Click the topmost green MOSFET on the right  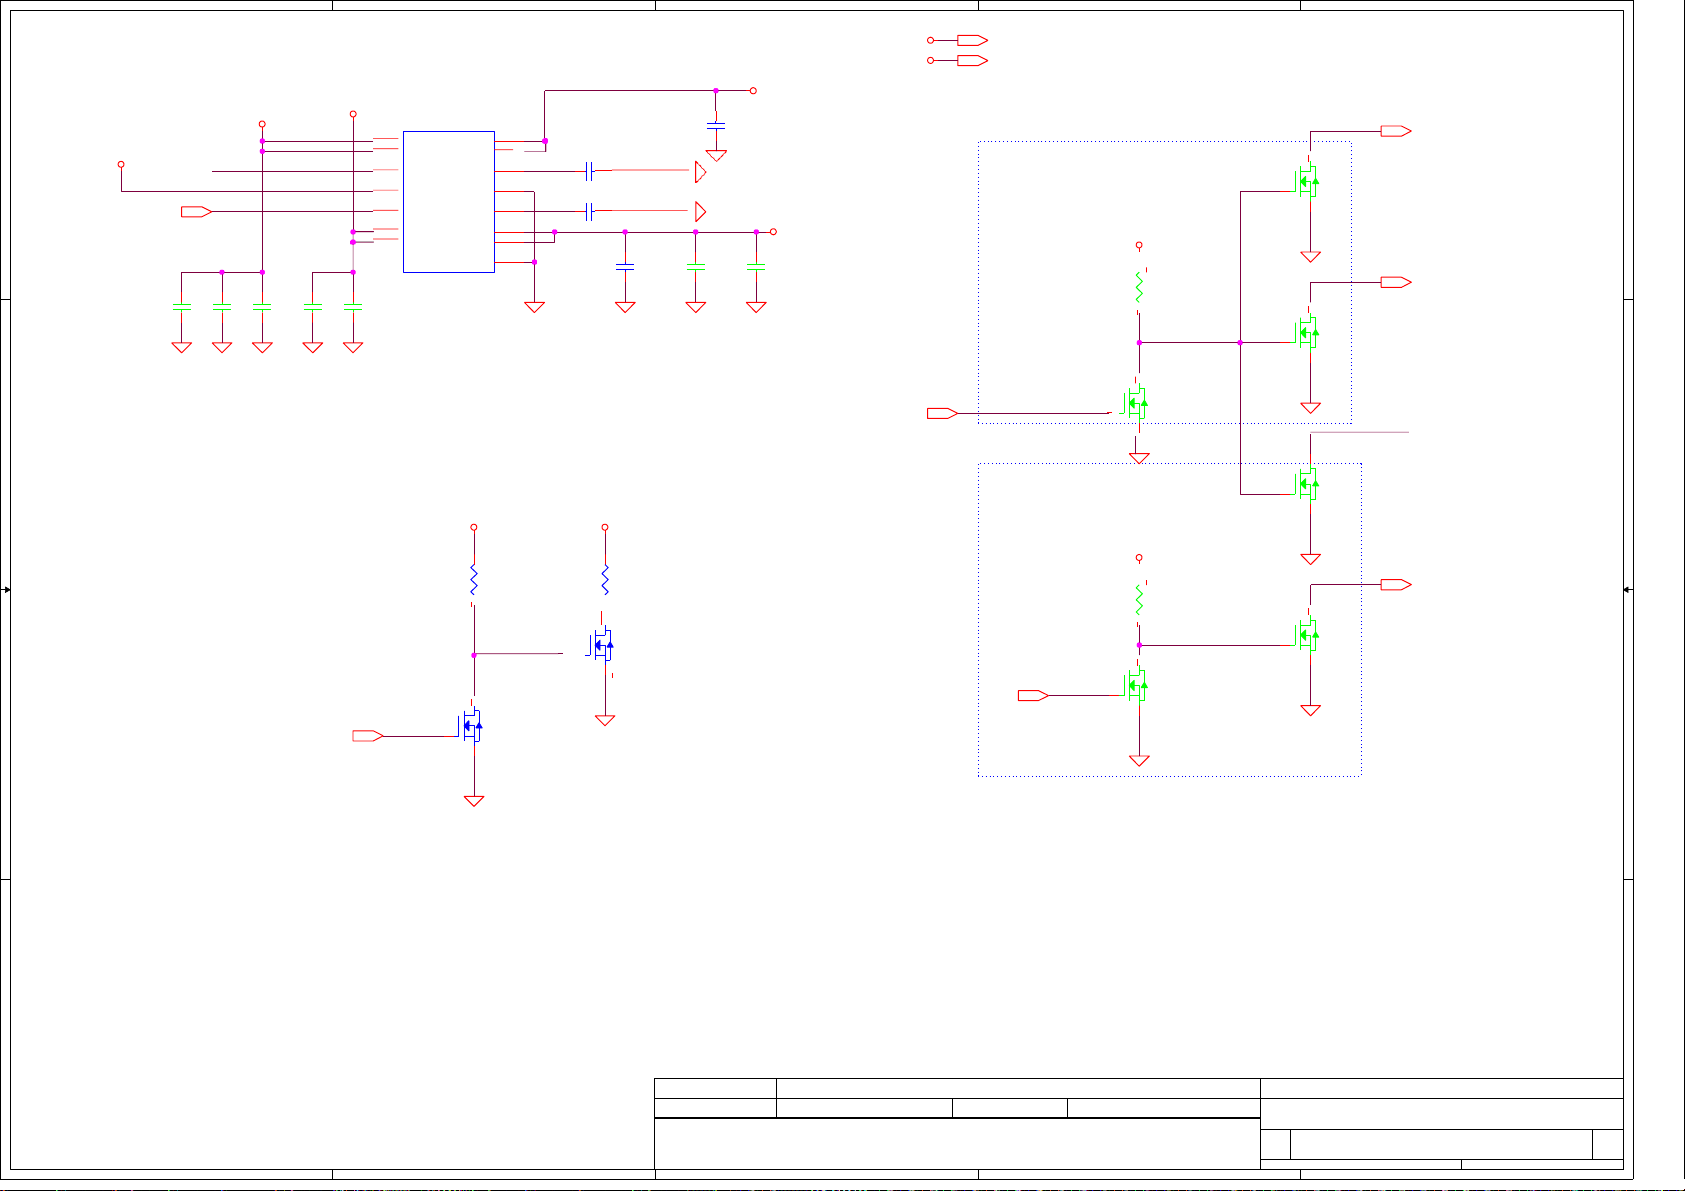point(1307,182)
